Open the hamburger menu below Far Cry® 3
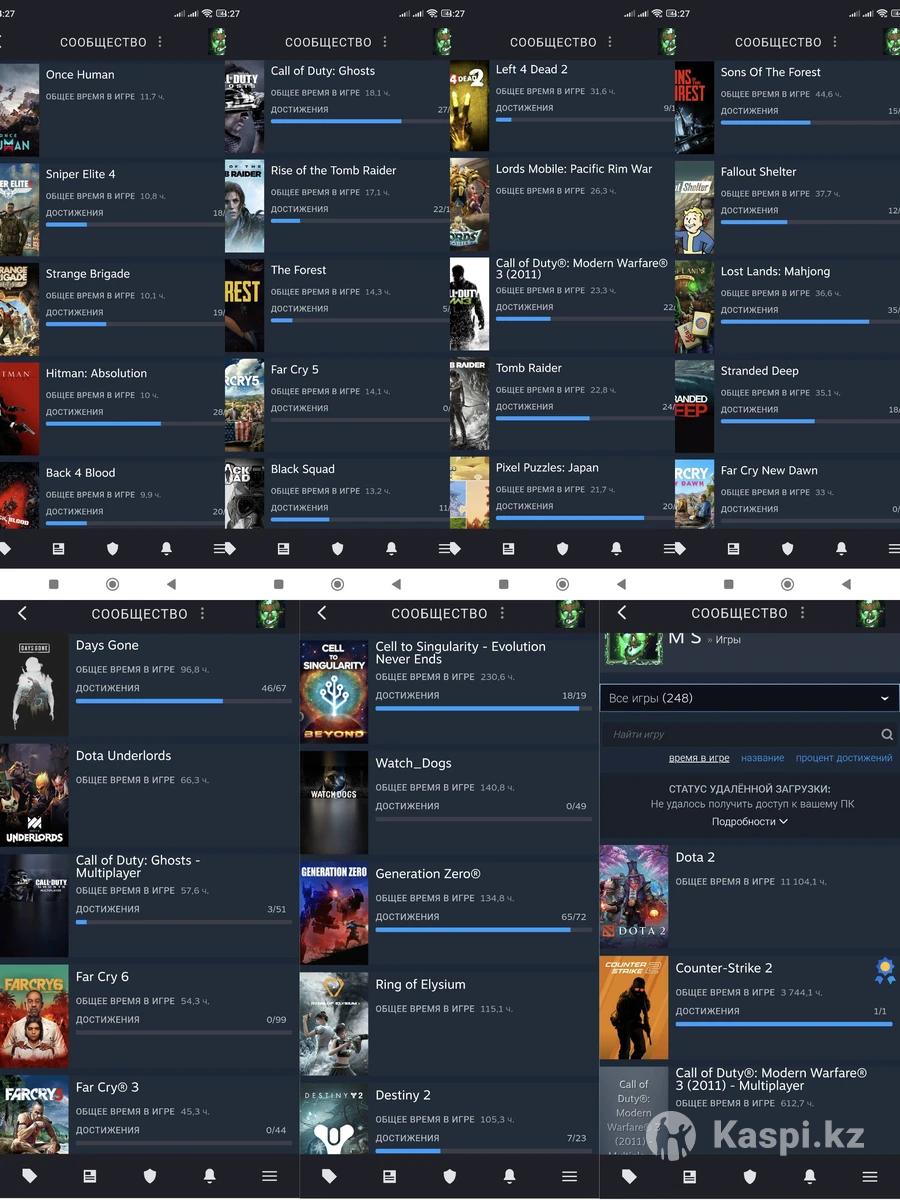900x1200 pixels. click(270, 1176)
